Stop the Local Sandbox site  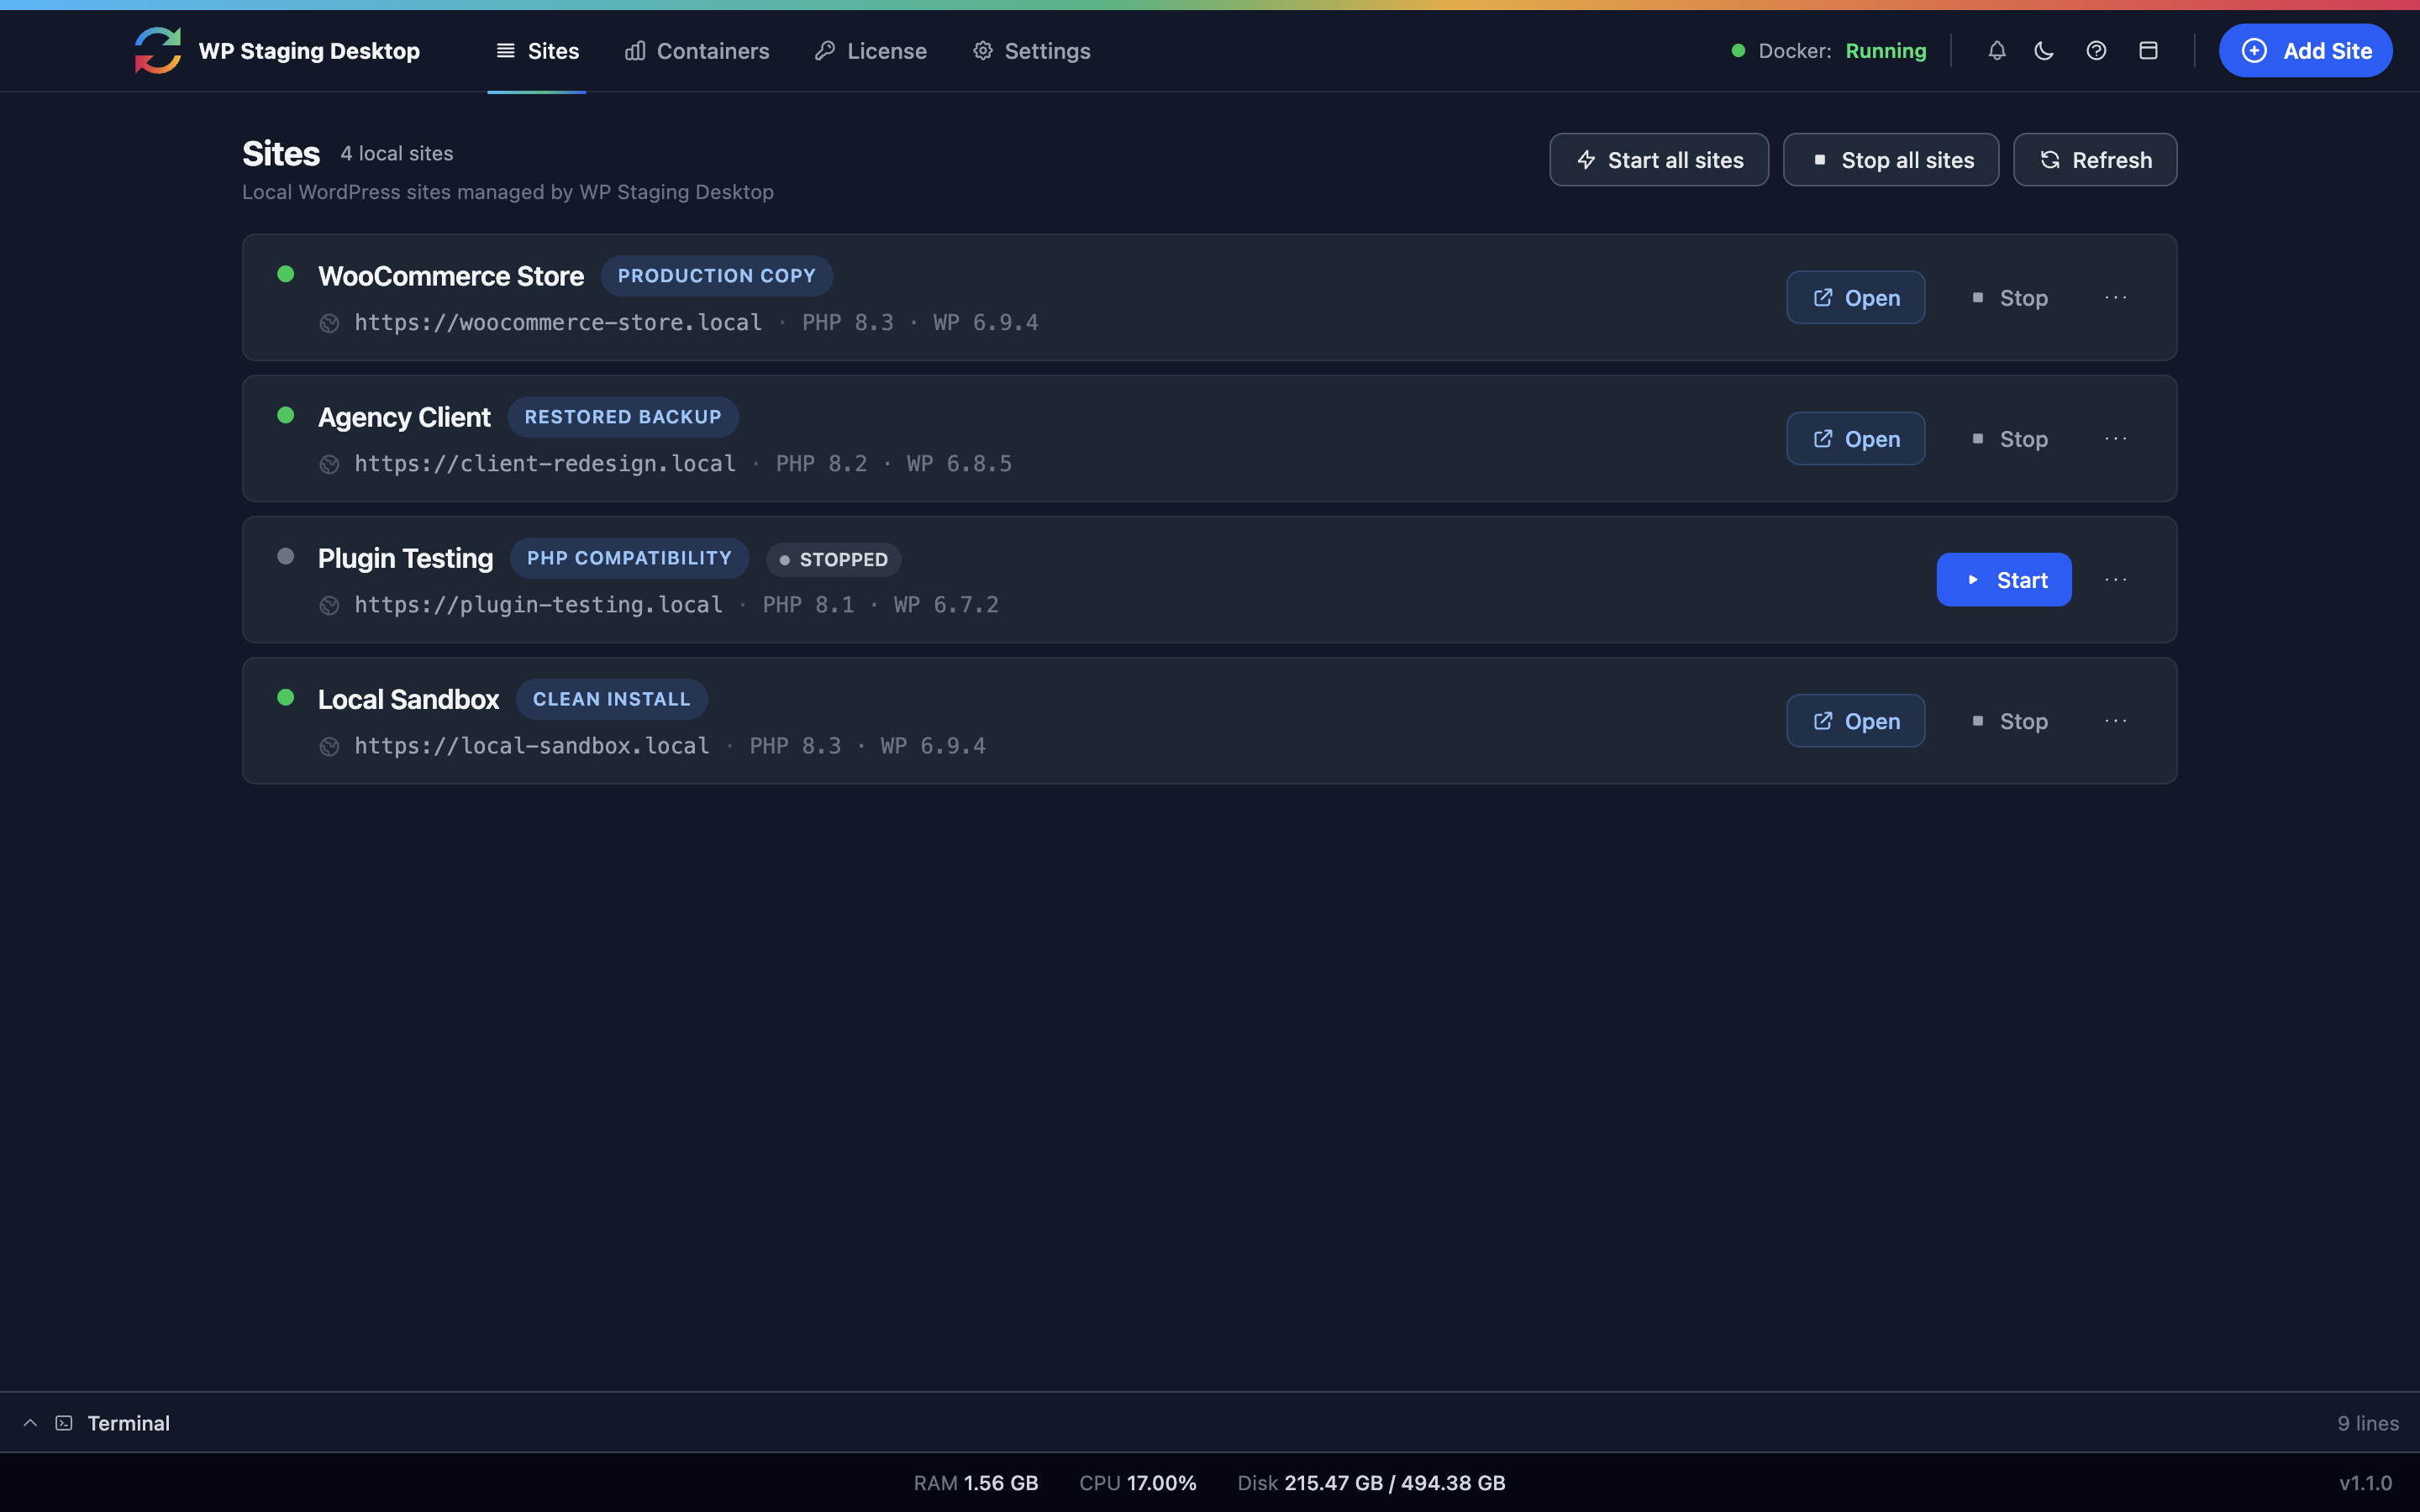point(2009,720)
